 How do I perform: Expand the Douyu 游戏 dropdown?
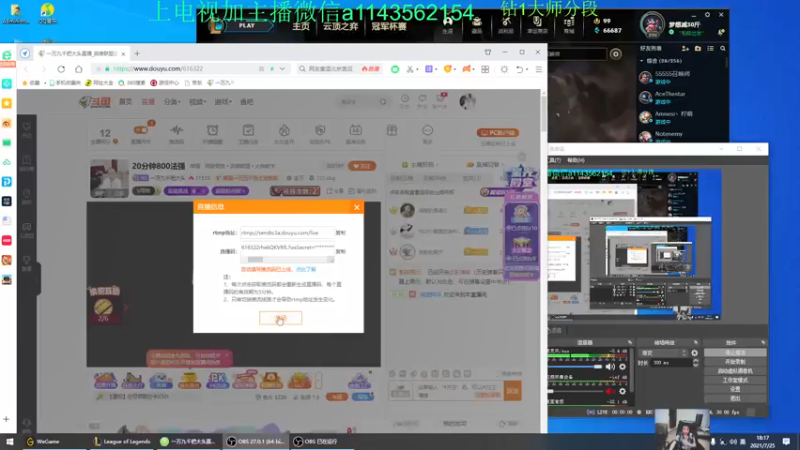(223, 102)
